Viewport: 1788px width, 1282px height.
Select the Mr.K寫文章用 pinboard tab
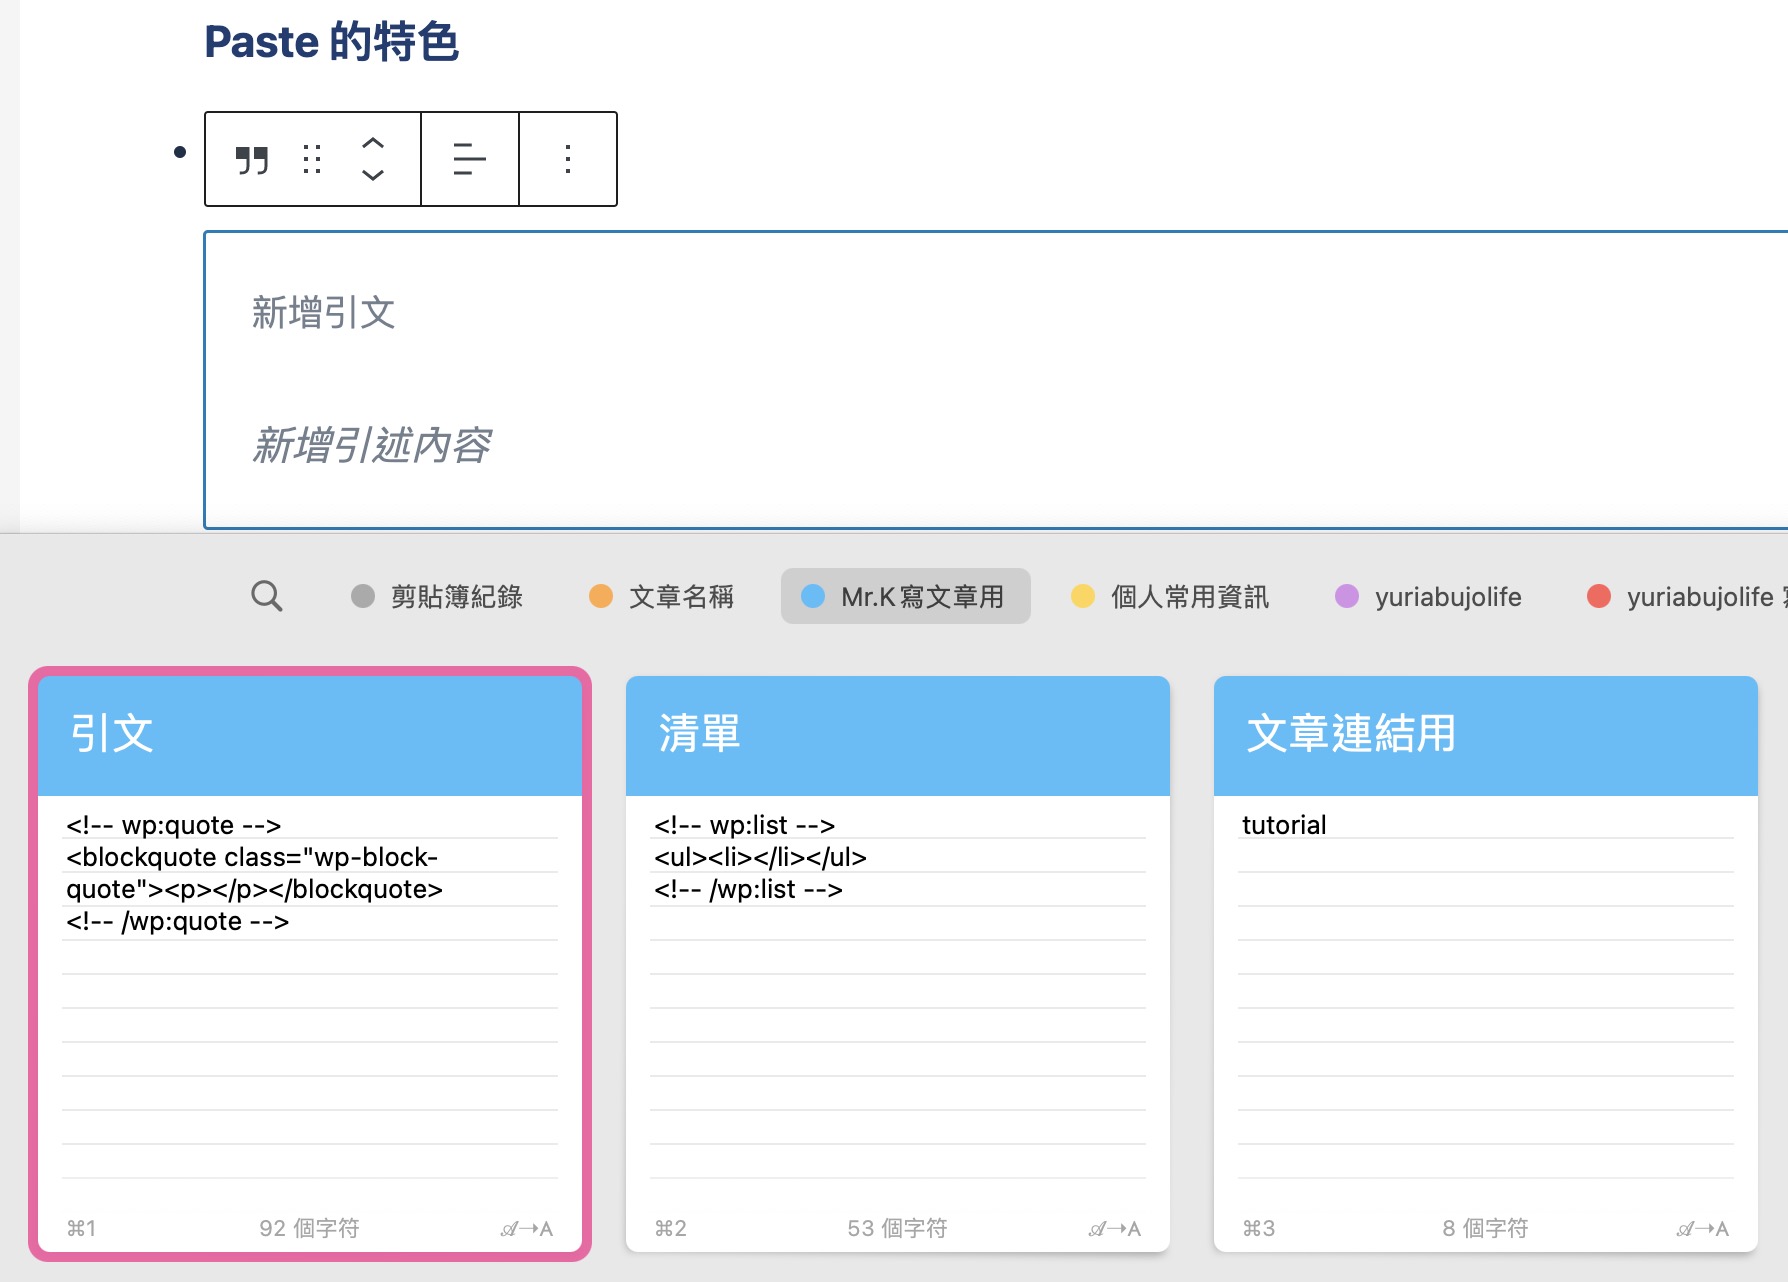pyautogui.click(x=906, y=597)
